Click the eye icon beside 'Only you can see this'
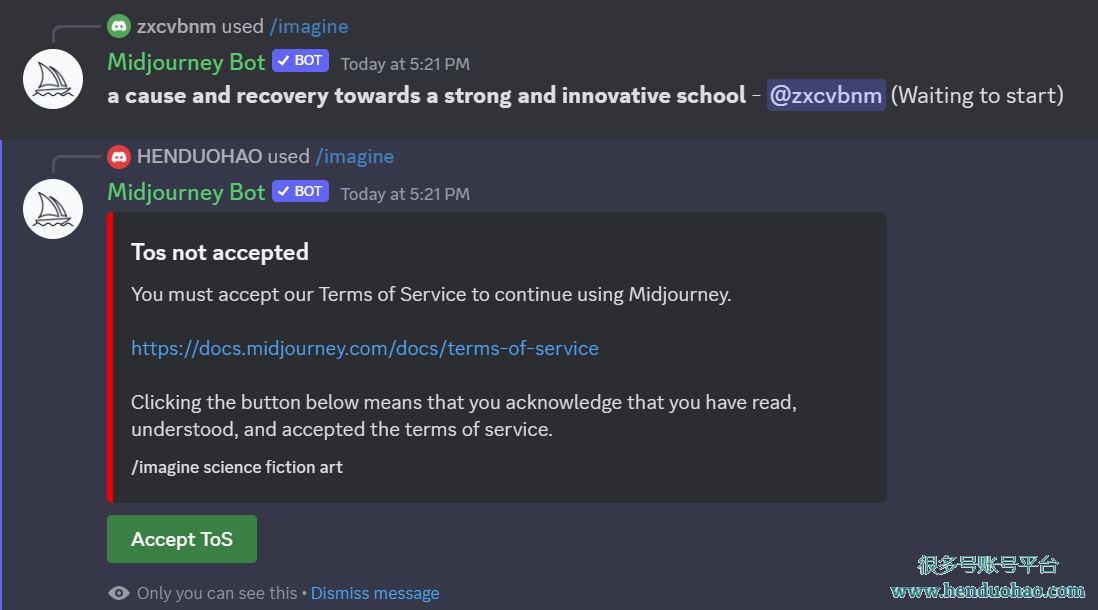Viewport: 1098px width, 610px height. [x=119, y=593]
